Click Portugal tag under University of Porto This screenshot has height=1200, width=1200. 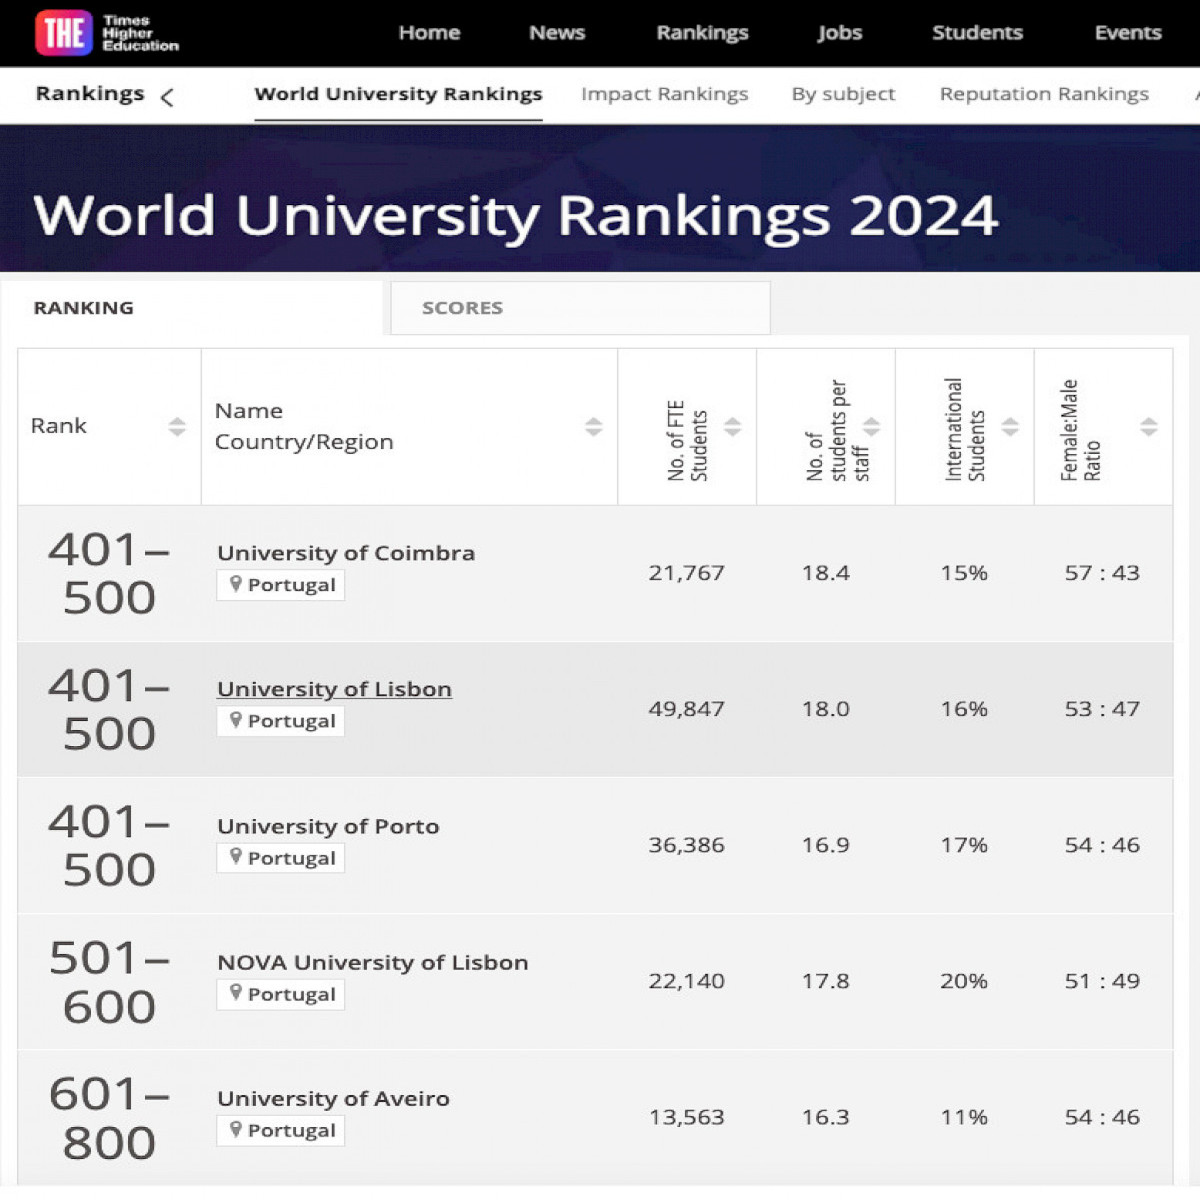point(281,858)
